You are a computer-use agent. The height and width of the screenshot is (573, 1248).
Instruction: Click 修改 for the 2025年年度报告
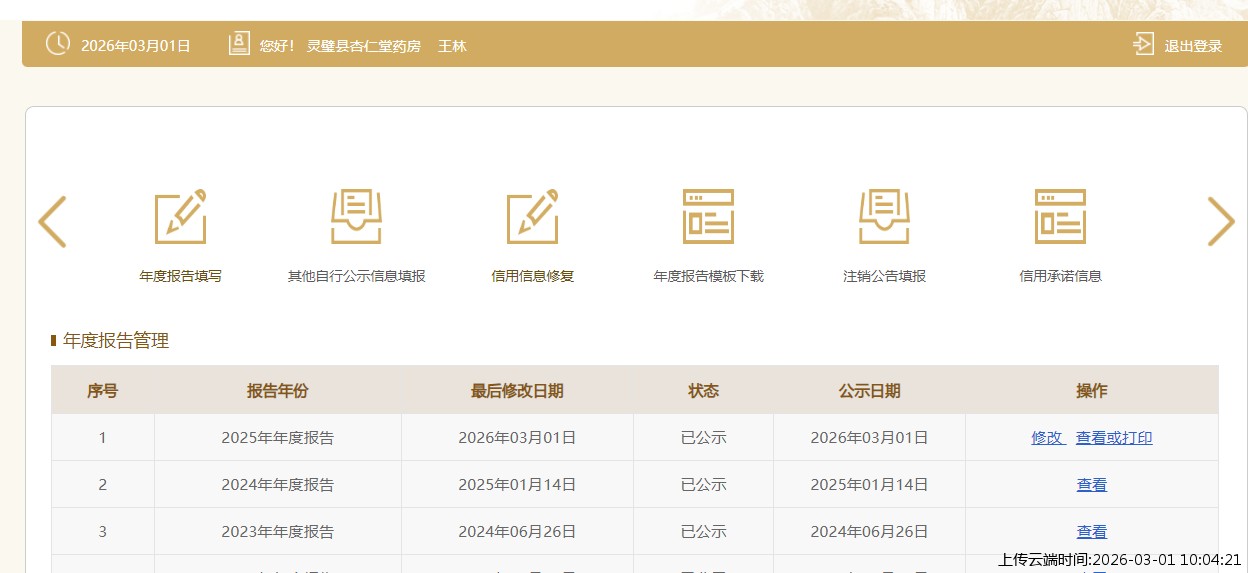pos(1047,438)
